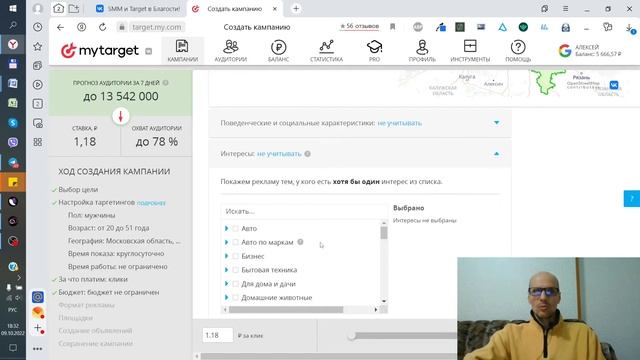Open Telegram from the taskbar
This screenshot has width=640, height=360.
13,162
